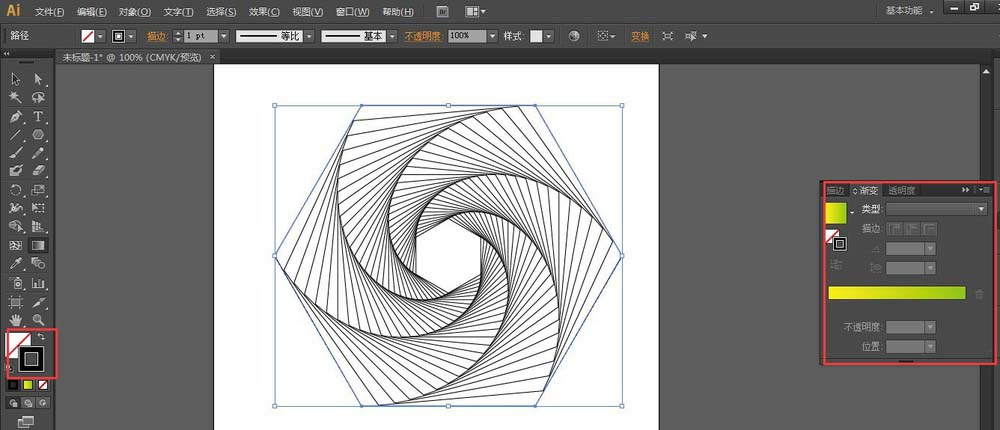Set paint mode to Gradient

pos(27,385)
